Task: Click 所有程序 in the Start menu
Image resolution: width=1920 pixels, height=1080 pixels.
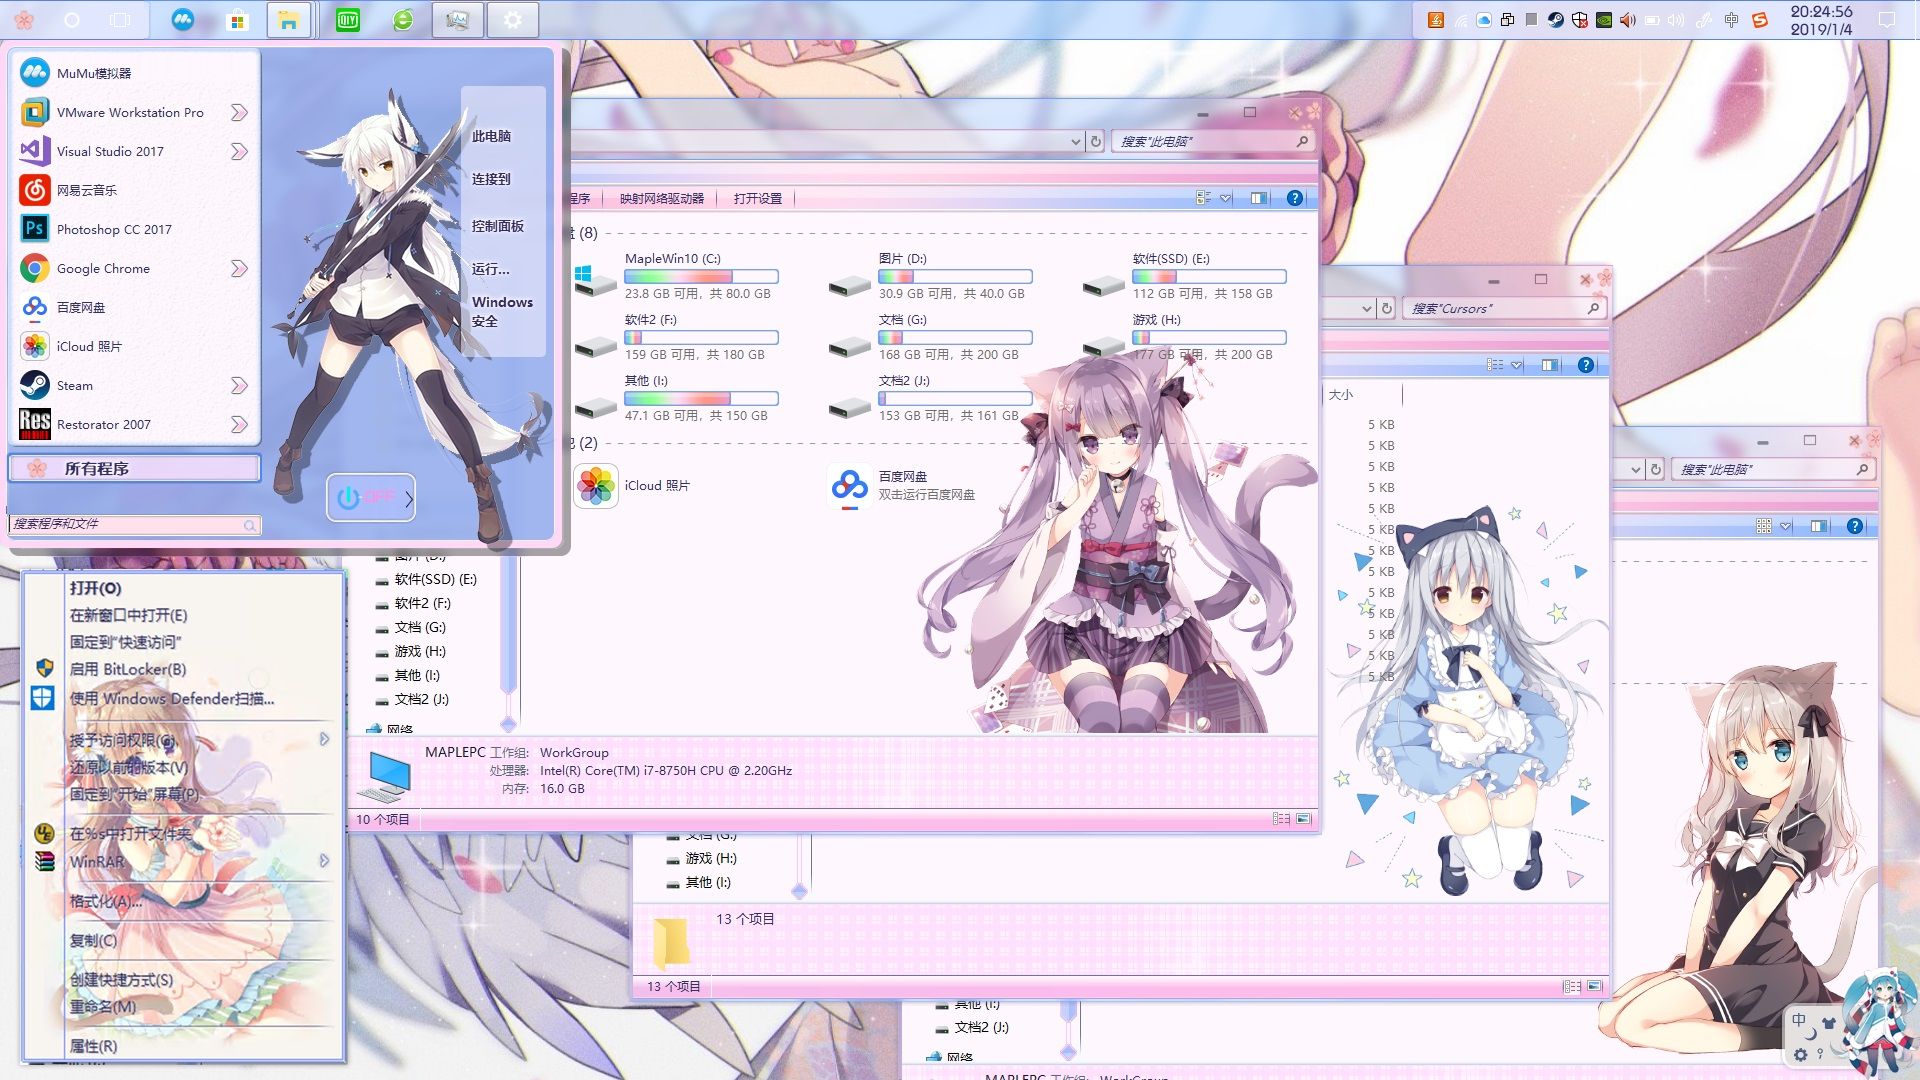Action: click(134, 468)
